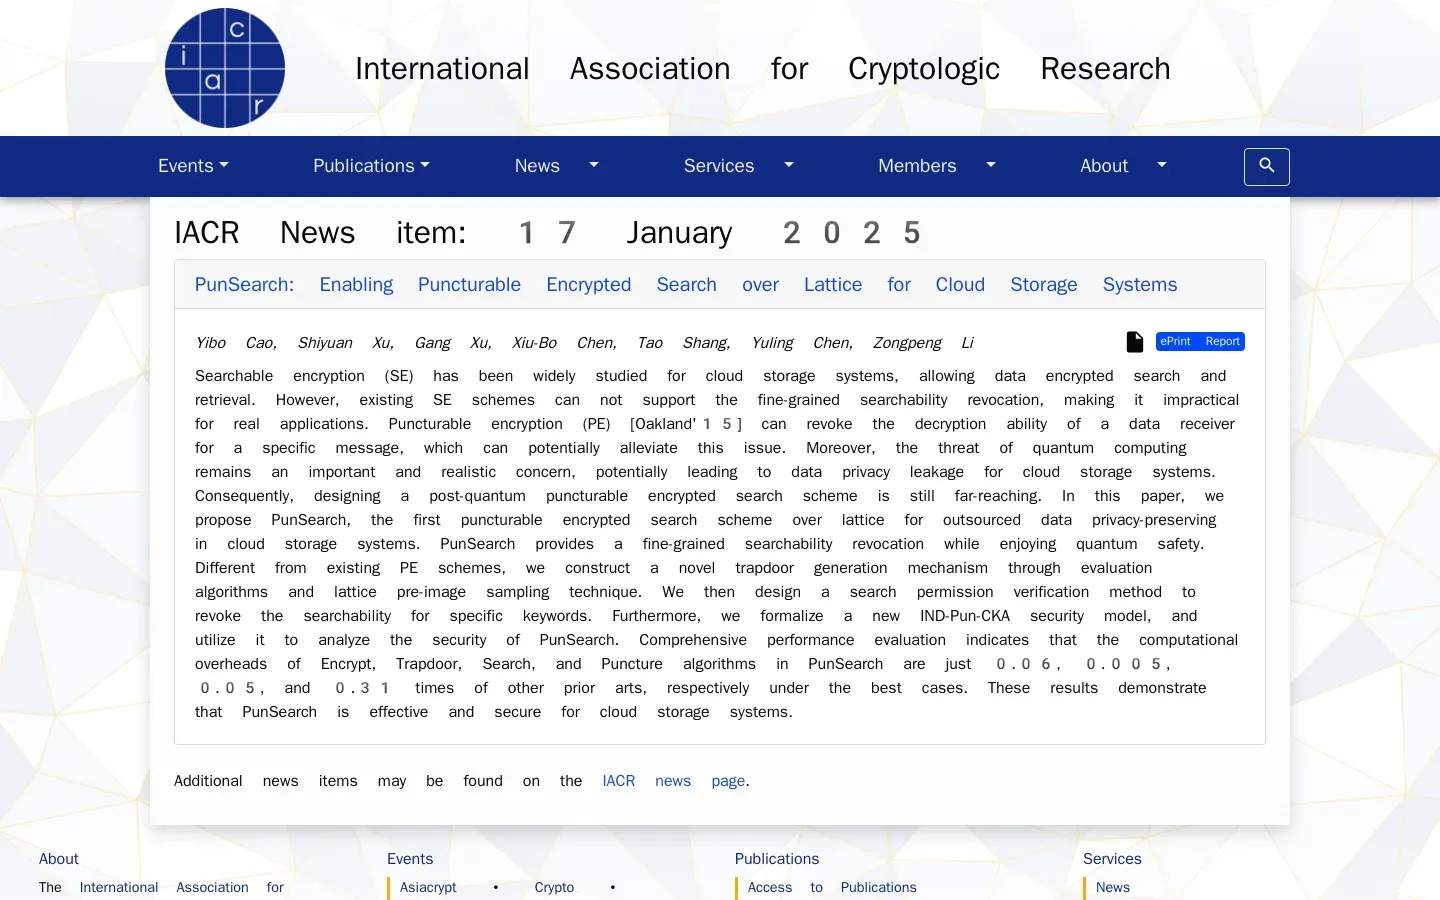Expand the About dropdown arrow
Screen dimensions: 1440x900
click(x=1162, y=165)
